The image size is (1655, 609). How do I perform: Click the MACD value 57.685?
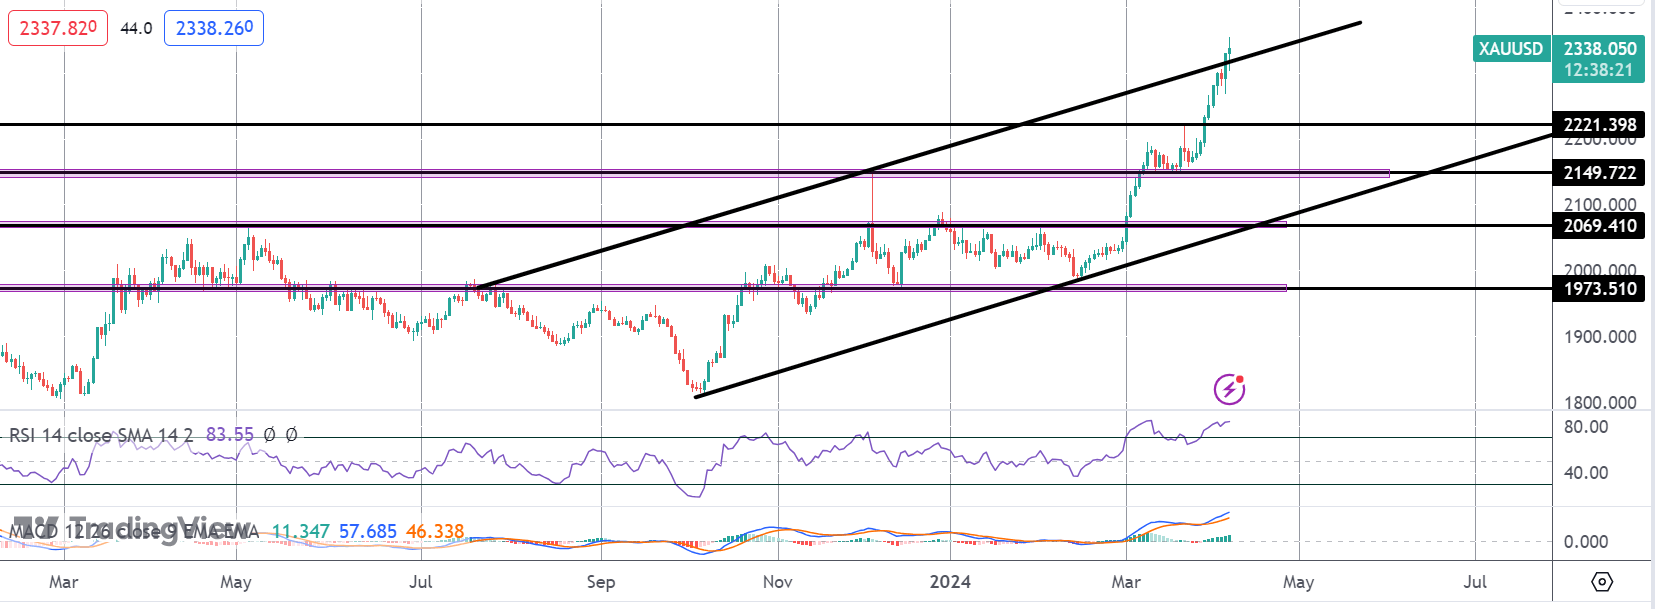coord(368,531)
